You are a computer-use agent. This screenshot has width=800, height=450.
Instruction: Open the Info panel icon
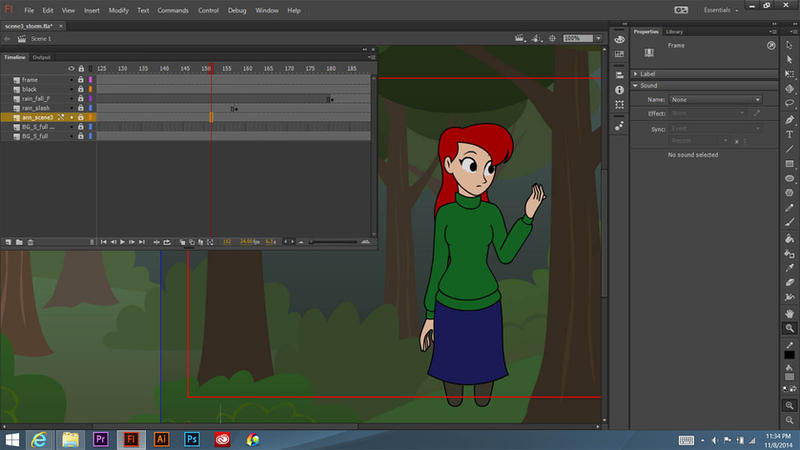coord(619,90)
